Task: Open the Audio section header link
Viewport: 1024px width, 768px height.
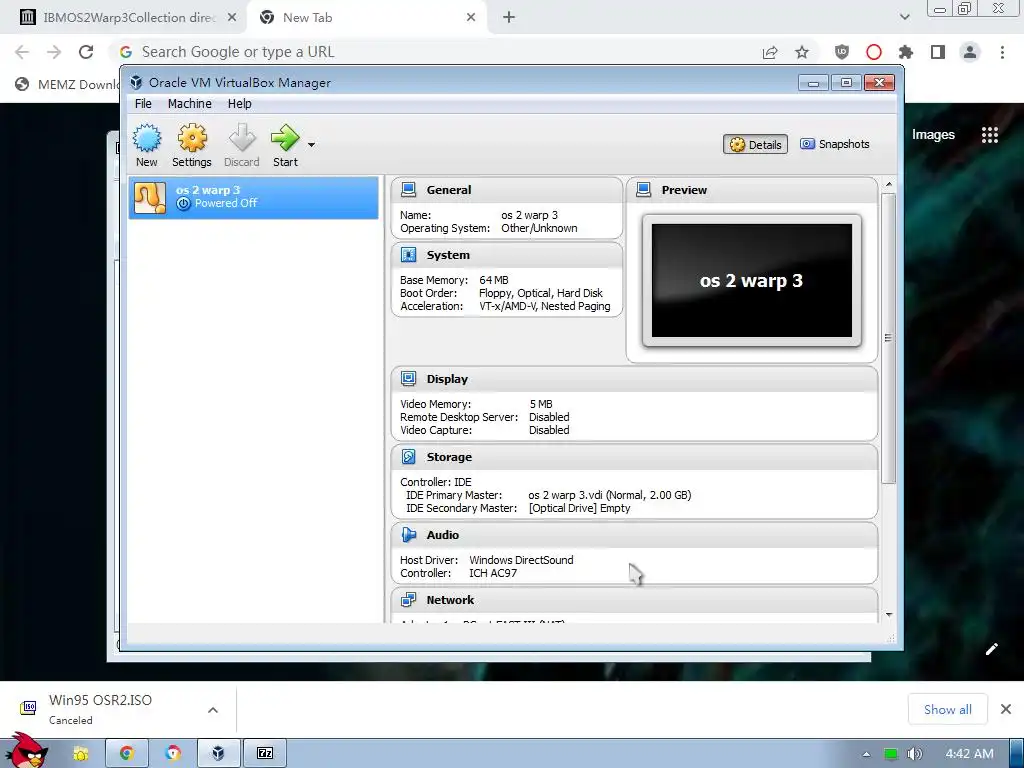Action: click(x=443, y=535)
